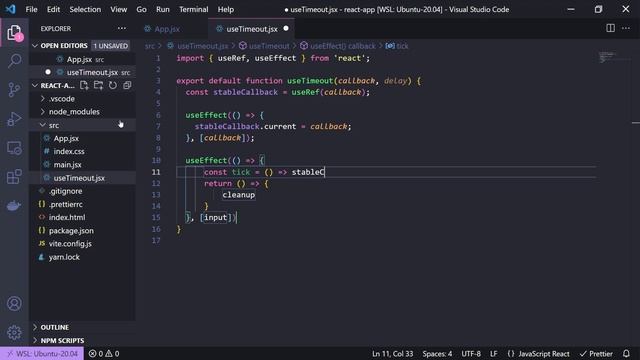640x360 pixels.
Task: Click the New File icon in explorer
Action: [84, 85]
